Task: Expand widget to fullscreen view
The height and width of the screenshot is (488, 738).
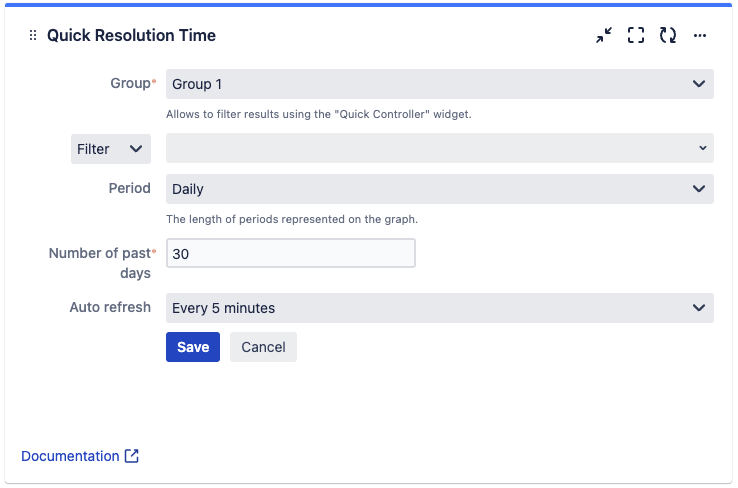Action: [x=636, y=35]
